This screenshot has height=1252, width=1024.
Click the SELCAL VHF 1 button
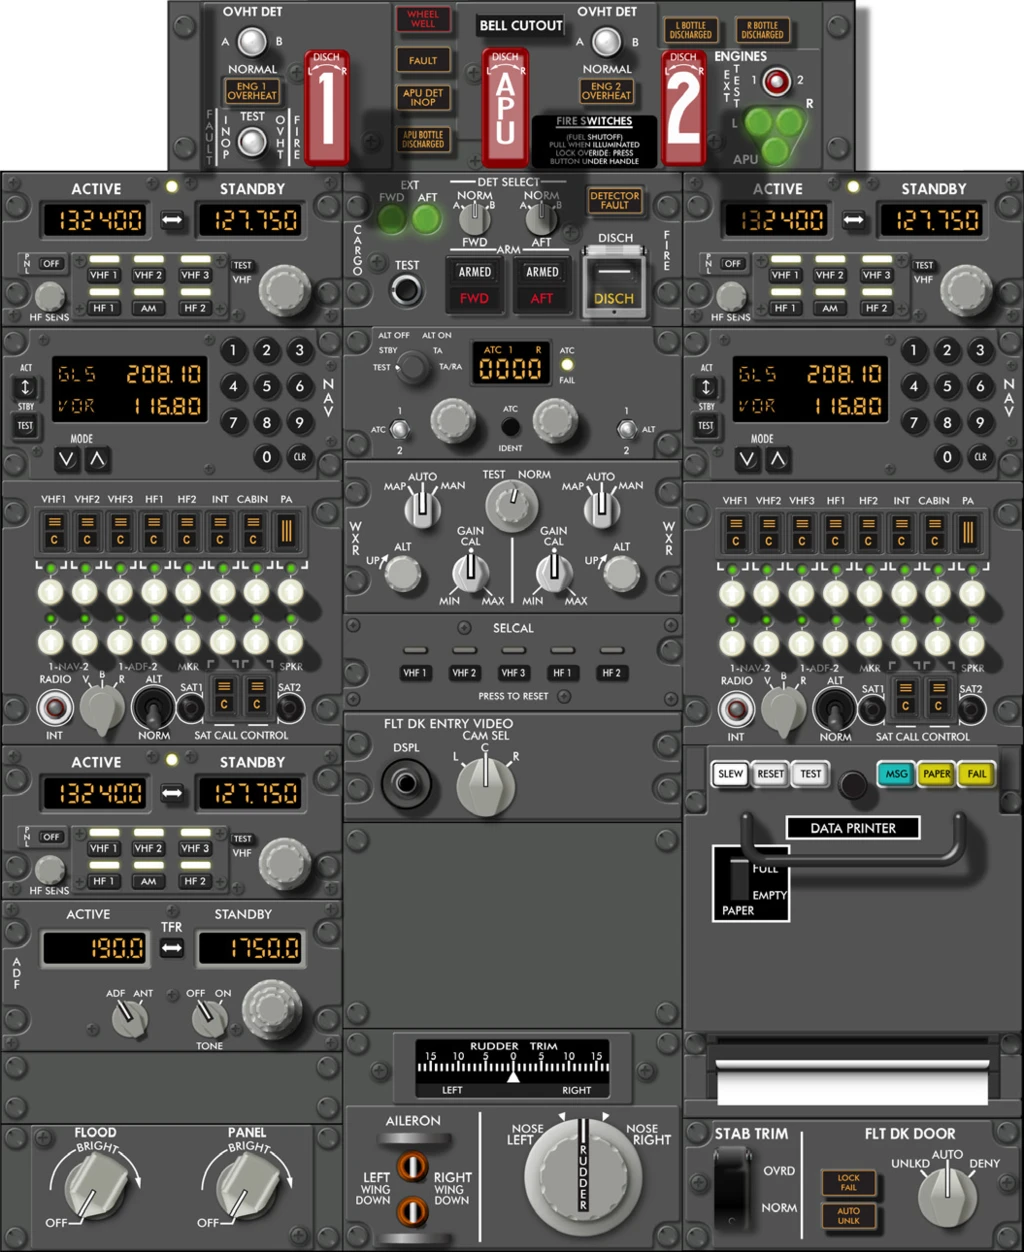pyautogui.click(x=415, y=673)
